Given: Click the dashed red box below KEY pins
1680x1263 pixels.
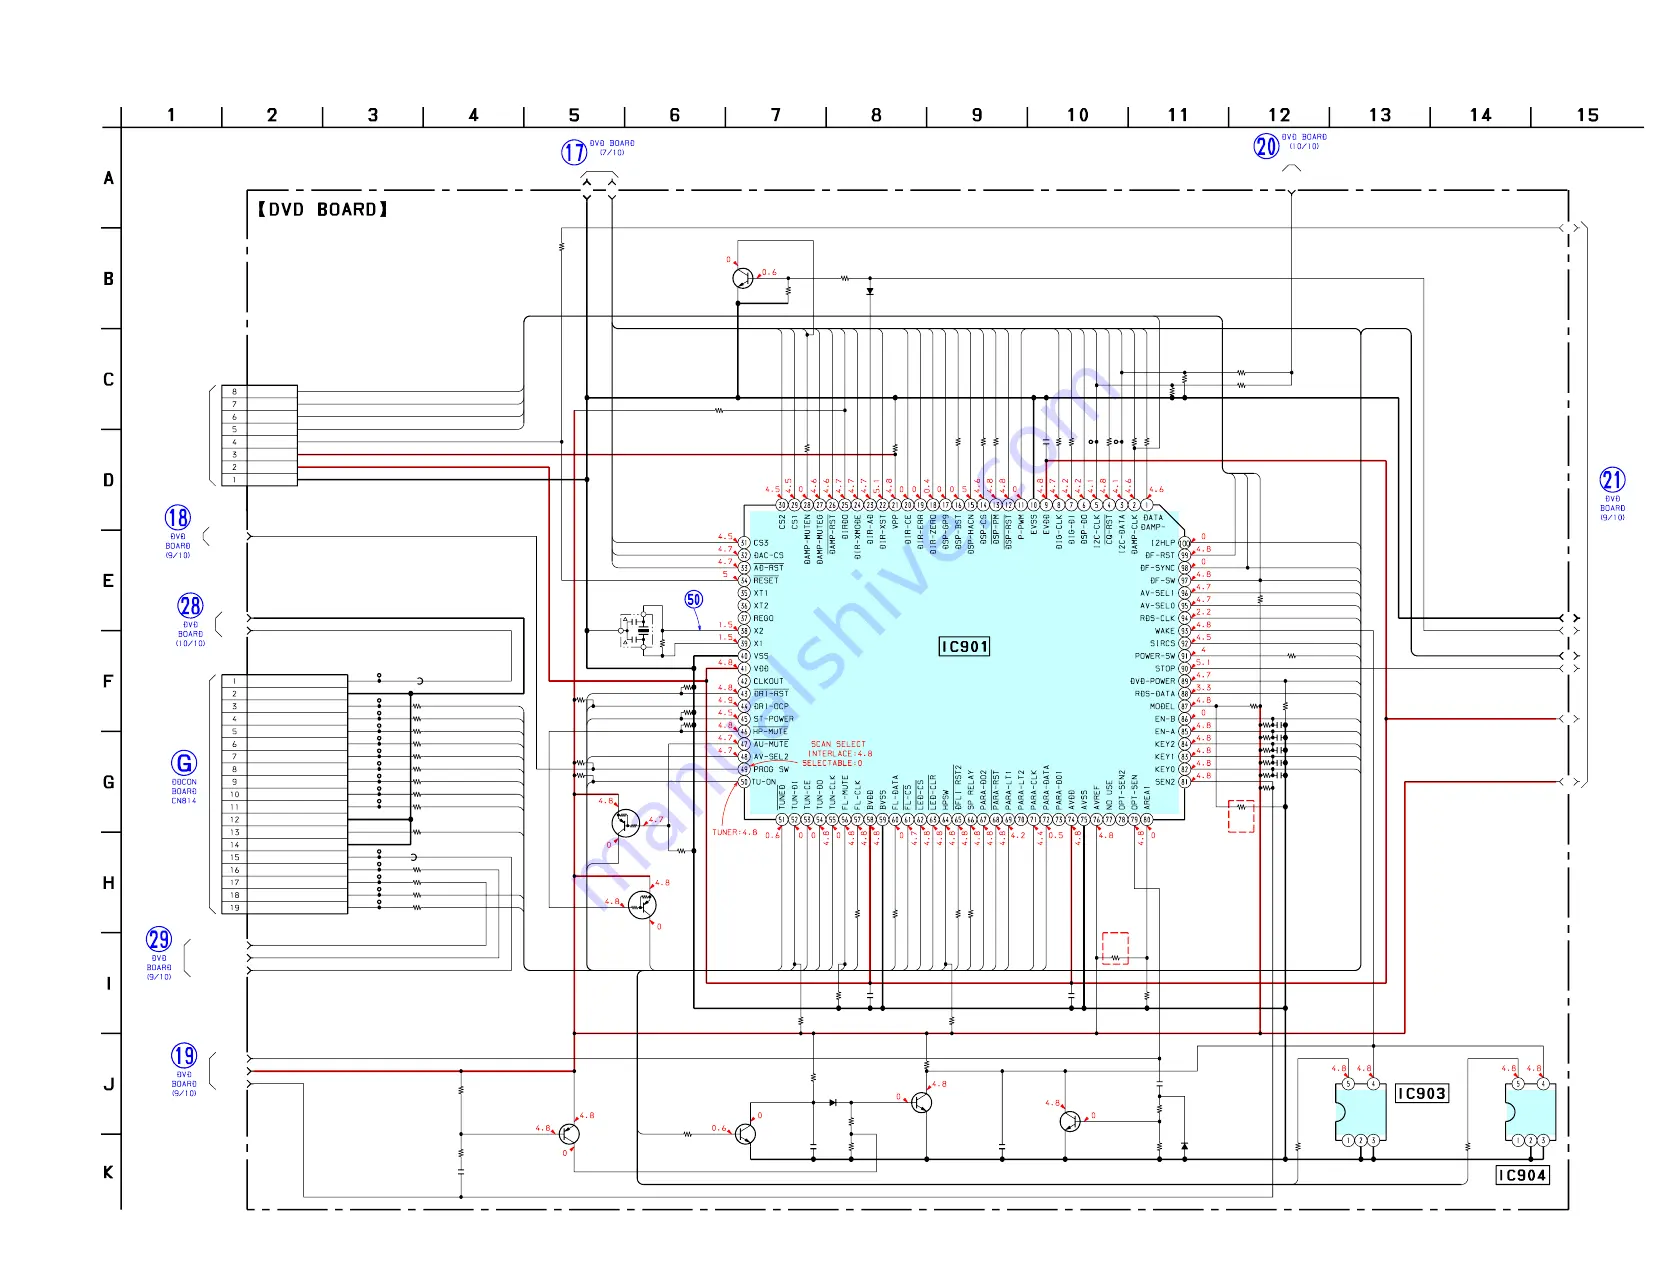Looking at the screenshot, I should [x=1241, y=816].
